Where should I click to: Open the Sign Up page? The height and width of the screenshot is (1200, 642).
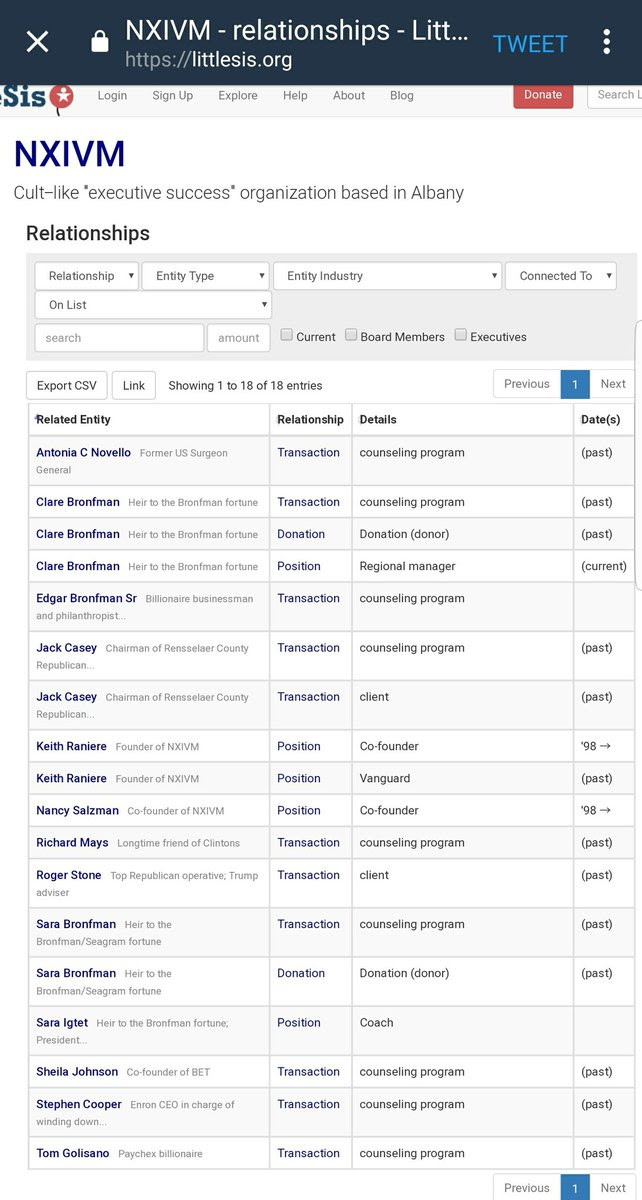(172, 95)
